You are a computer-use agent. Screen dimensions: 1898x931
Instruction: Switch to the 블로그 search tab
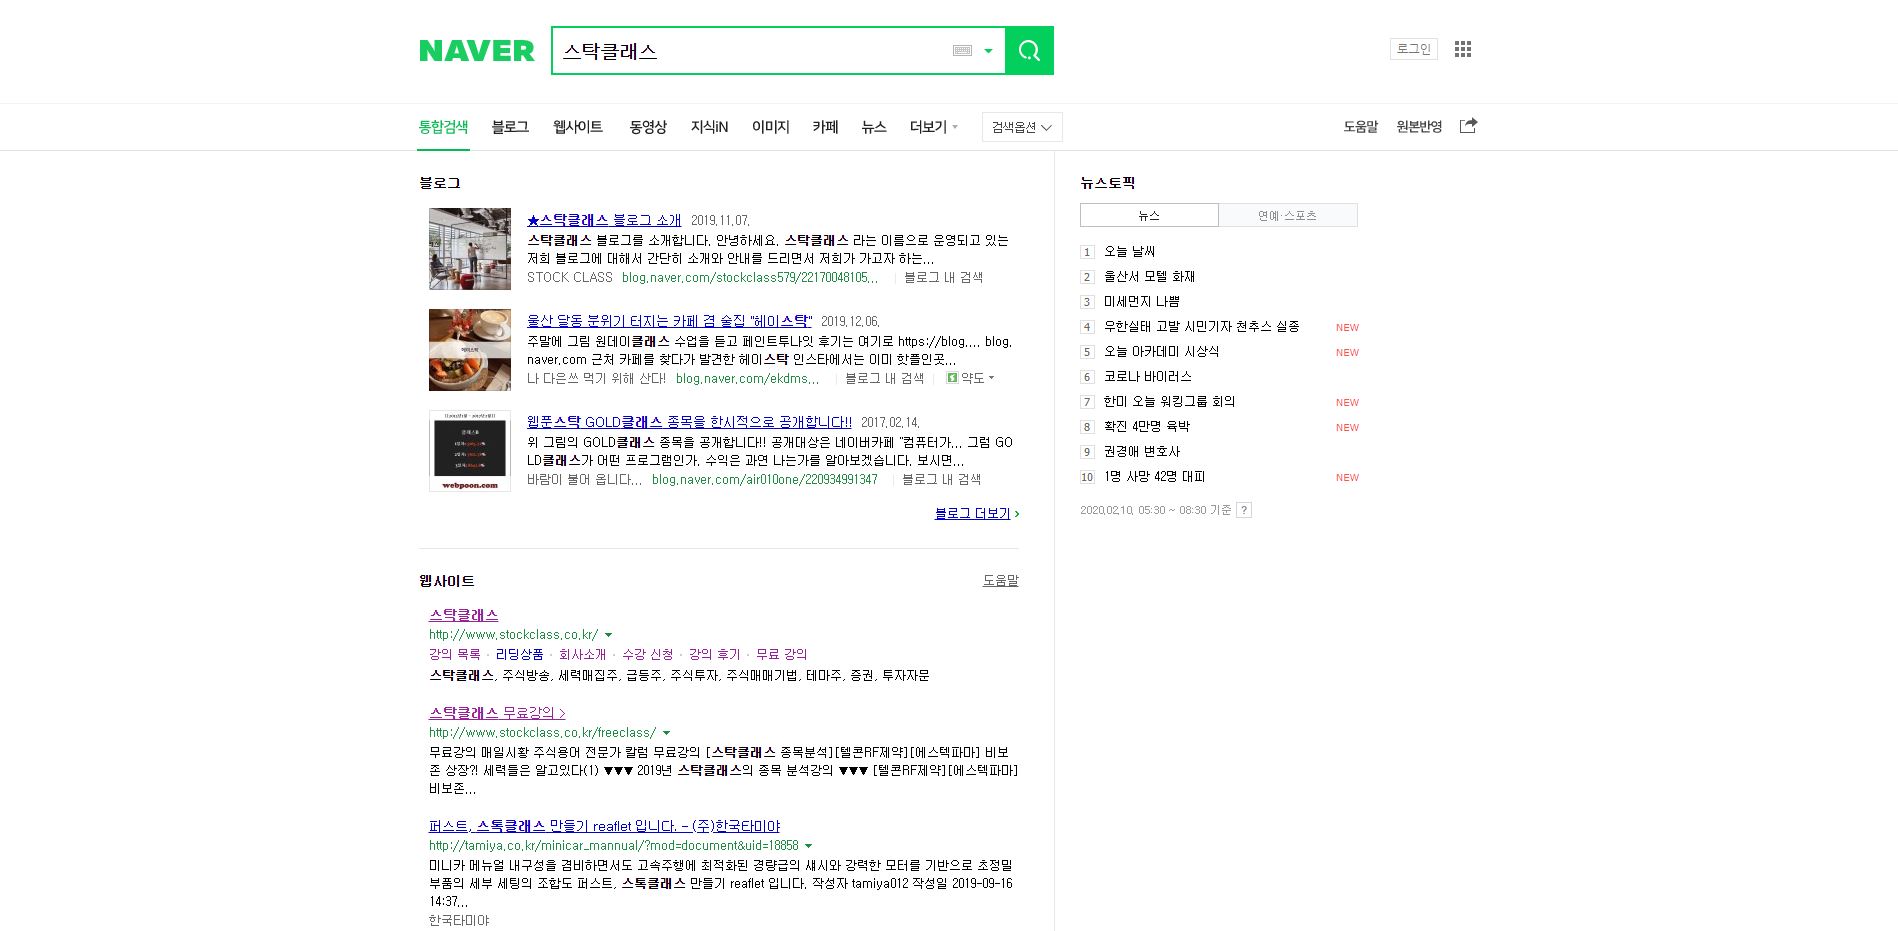click(x=509, y=127)
